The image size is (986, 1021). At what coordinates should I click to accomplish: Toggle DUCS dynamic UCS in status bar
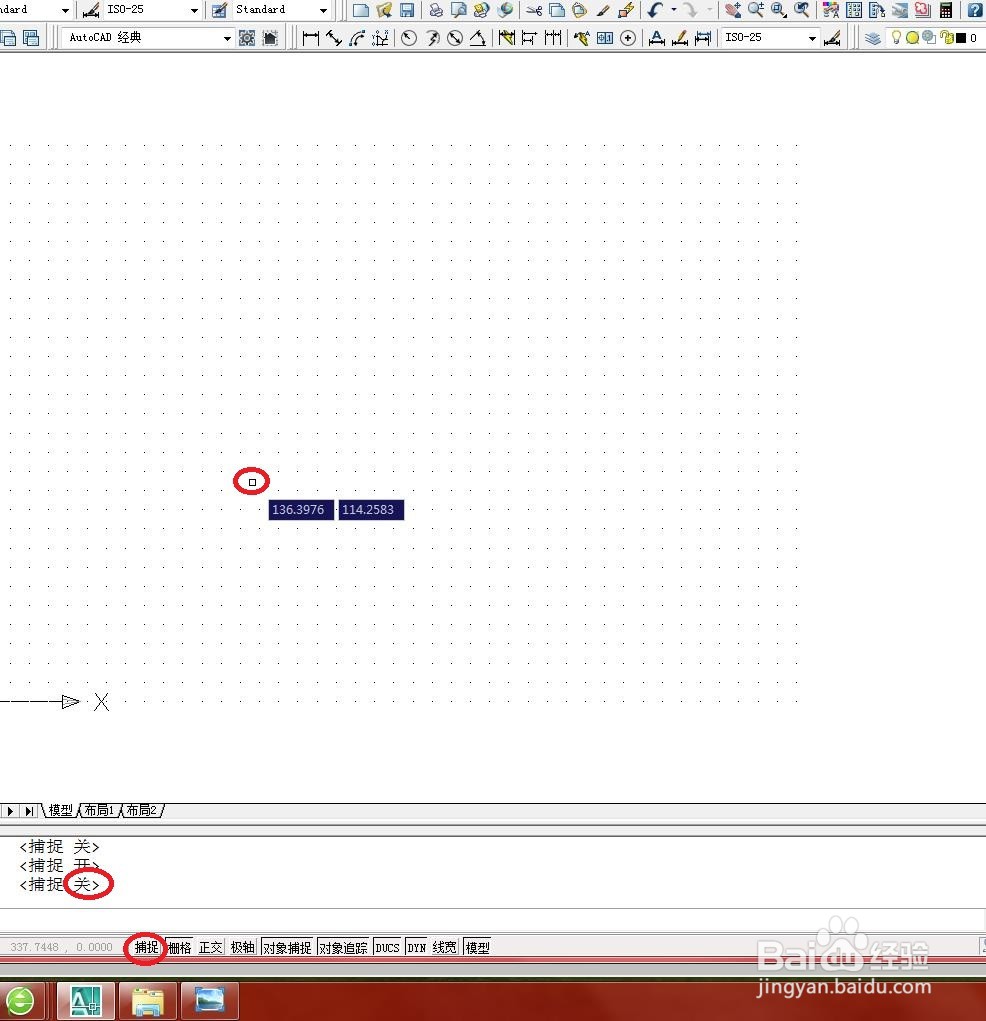[387, 947]
